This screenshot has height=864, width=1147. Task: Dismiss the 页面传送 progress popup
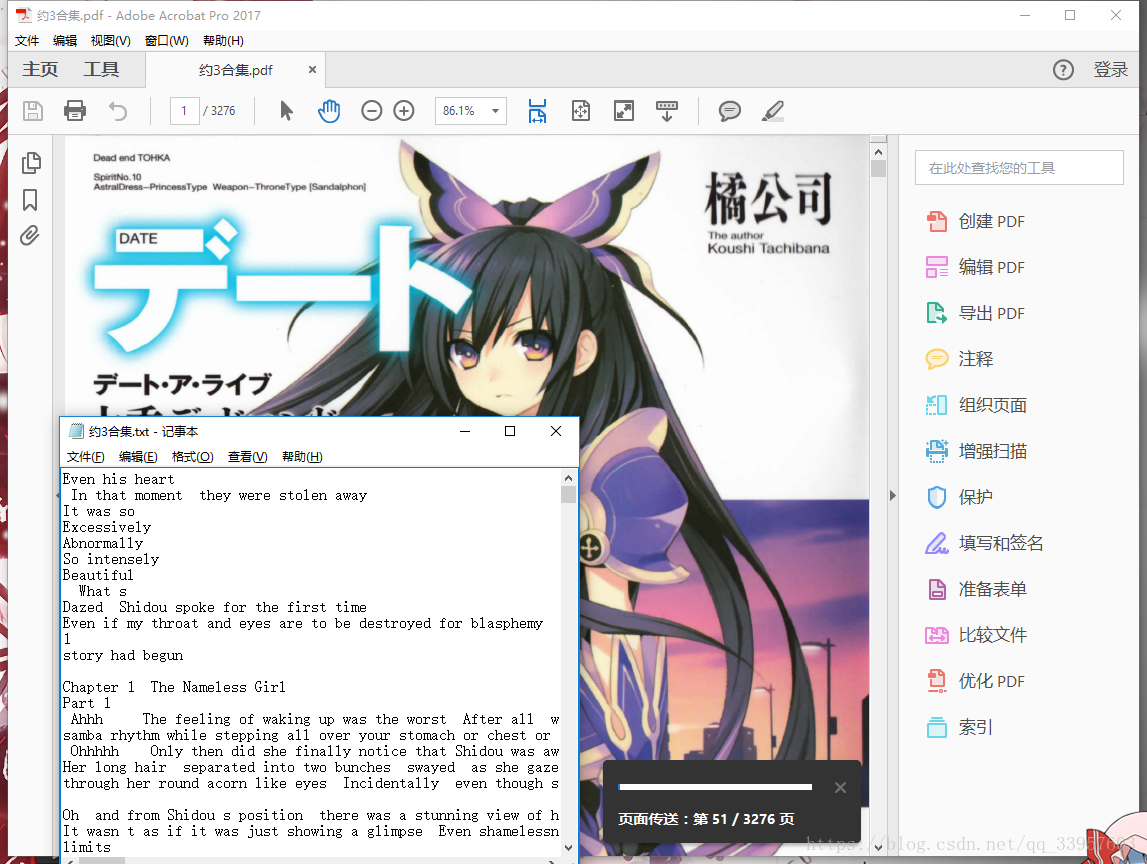pyautogui.click(x=840, y=787)
